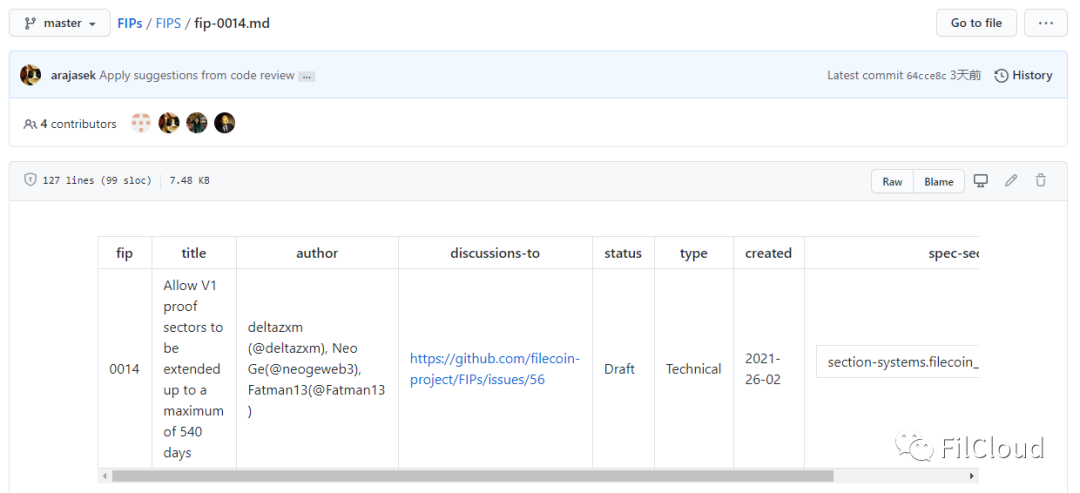Click the 'Allow V1 proof sectors' title cell

click(x=194, y=369)
